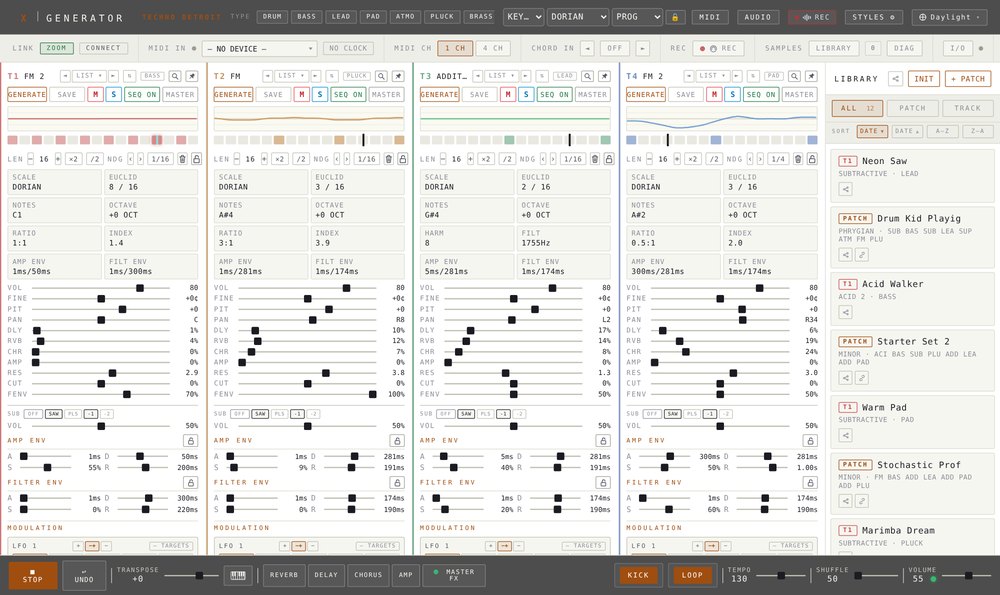Share the Neon Saw library entry
This screenshot has height=595, width=1000.
[x=845, y=189]
